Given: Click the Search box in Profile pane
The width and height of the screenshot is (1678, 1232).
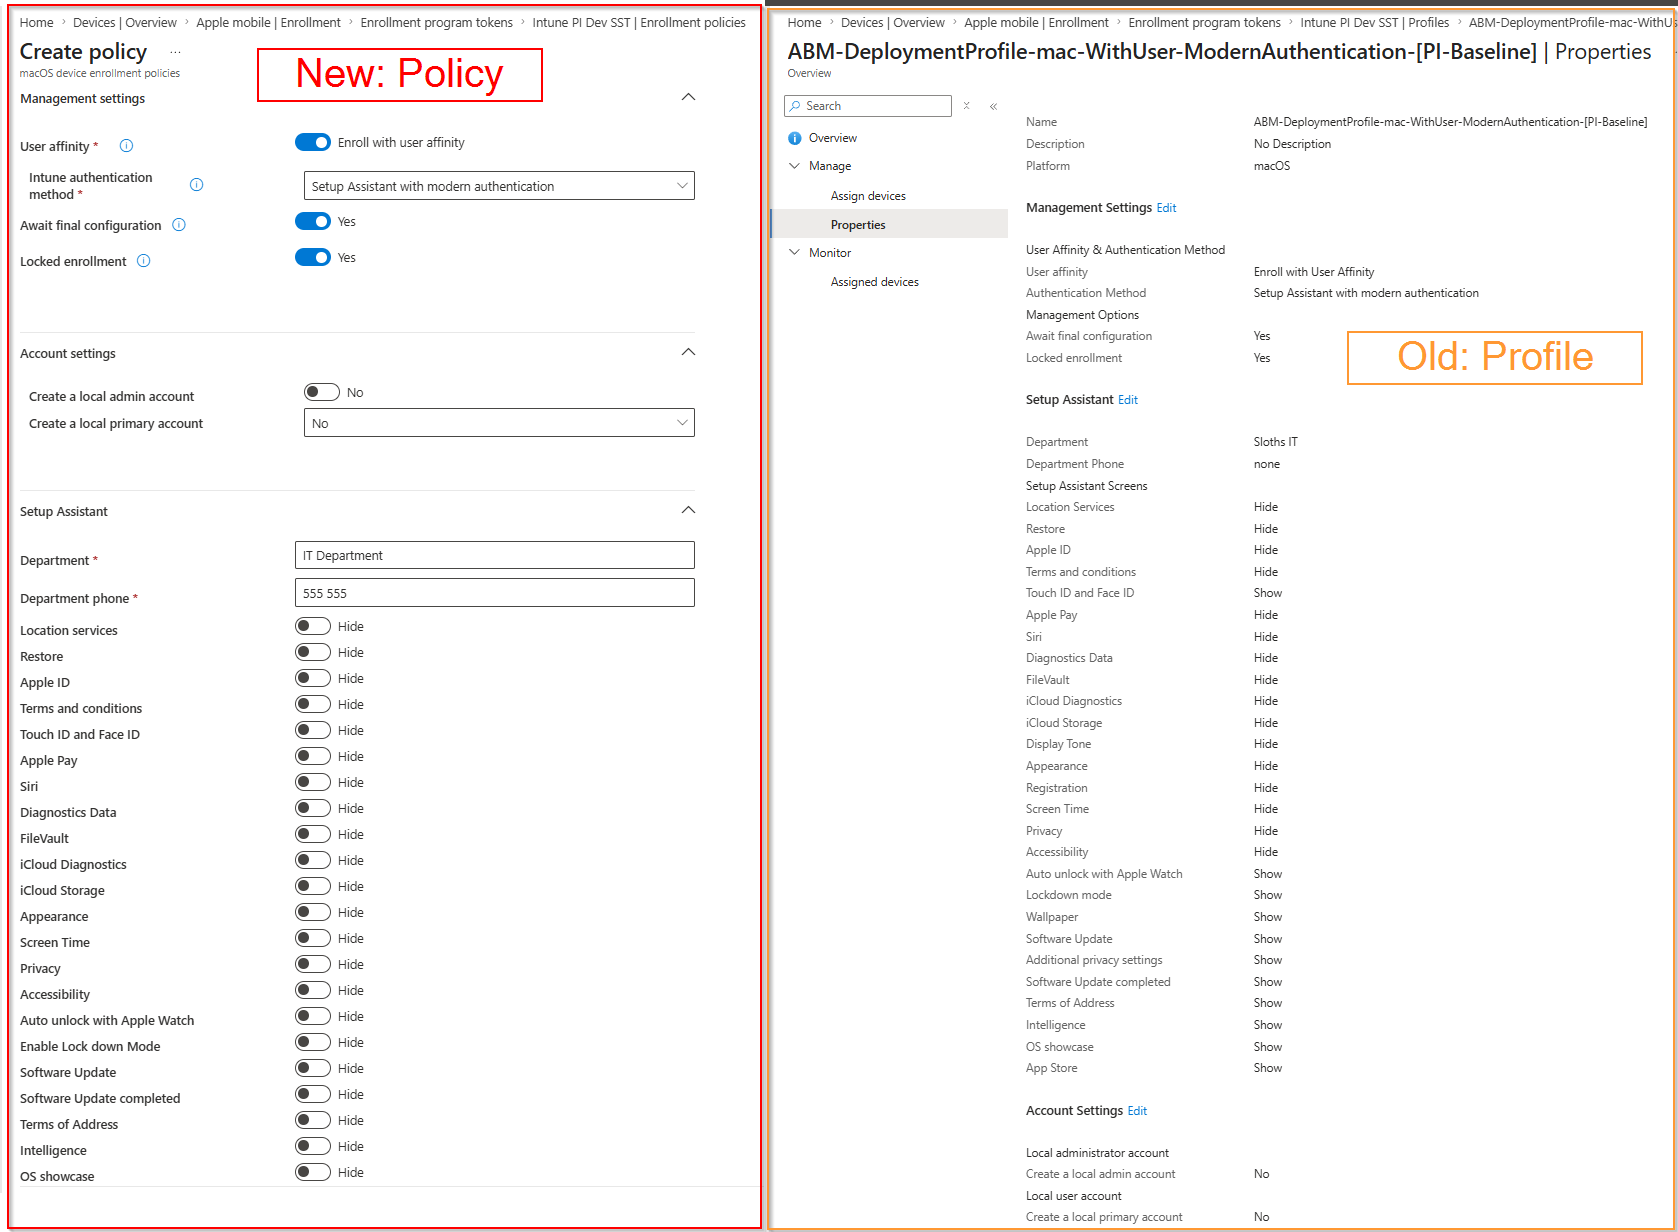Looking at the screenshot, I should [868, 106].
